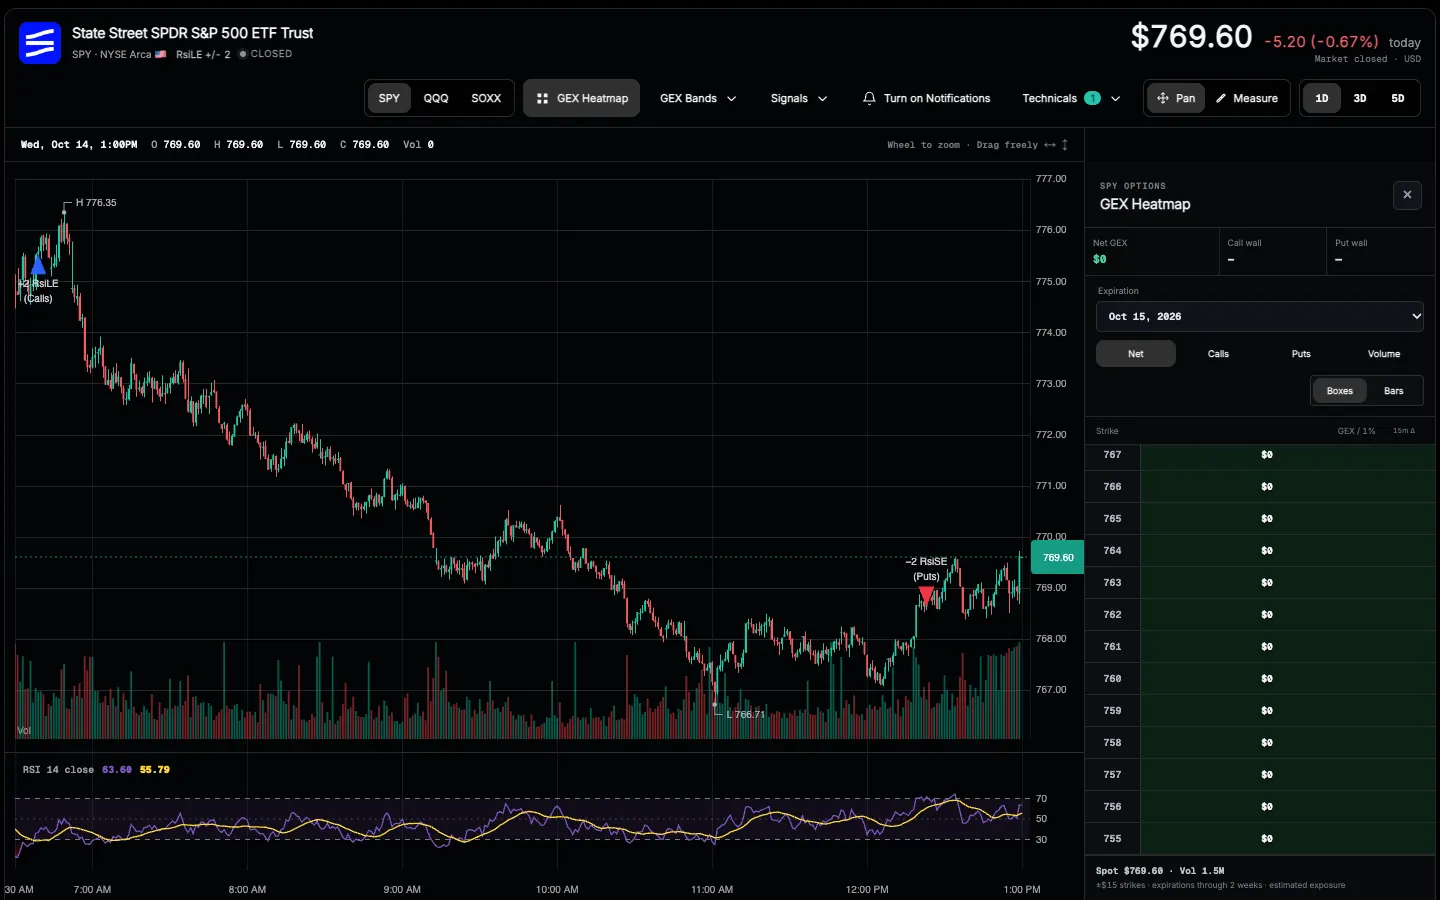The image size is (1440, 900).
Task: Click the red RsiSE puts arrow marker
Action: [x=926, y=596]
